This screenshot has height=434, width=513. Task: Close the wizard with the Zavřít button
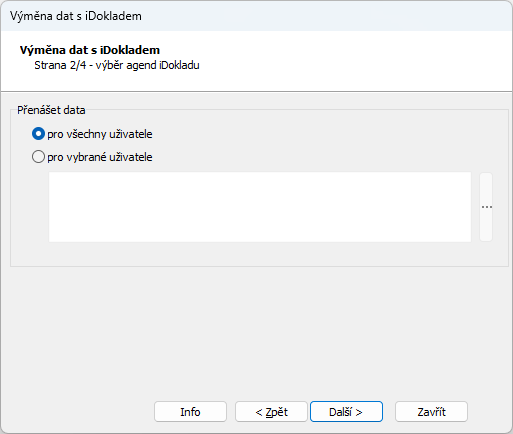(431, 412)
